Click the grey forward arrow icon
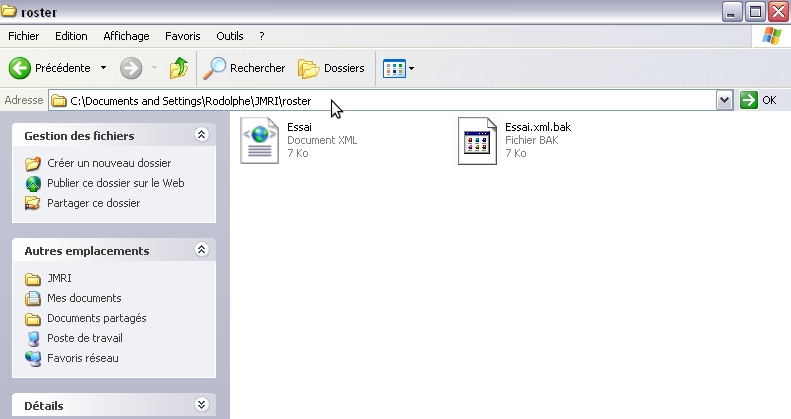This screenshot has height=419, width=791. [131, 68]
